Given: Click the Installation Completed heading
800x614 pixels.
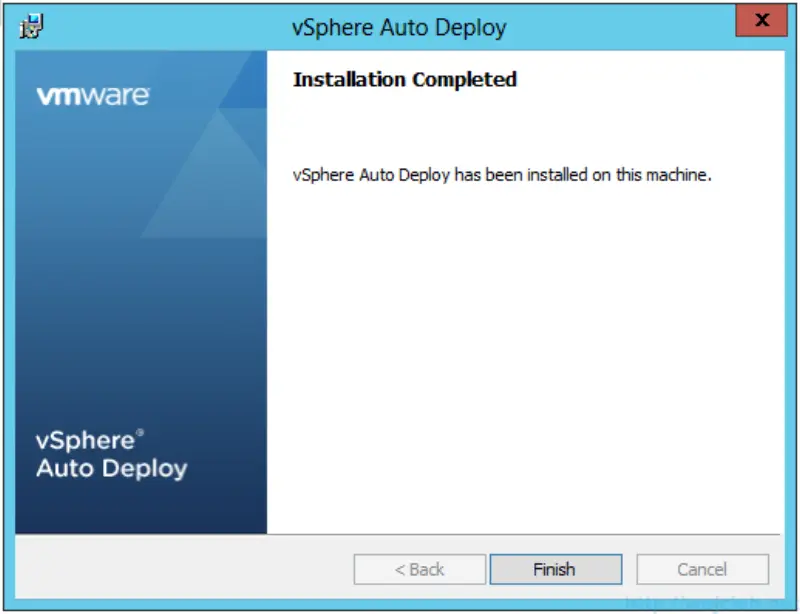Looking at the screenshot, I should (x=403, y=80).
